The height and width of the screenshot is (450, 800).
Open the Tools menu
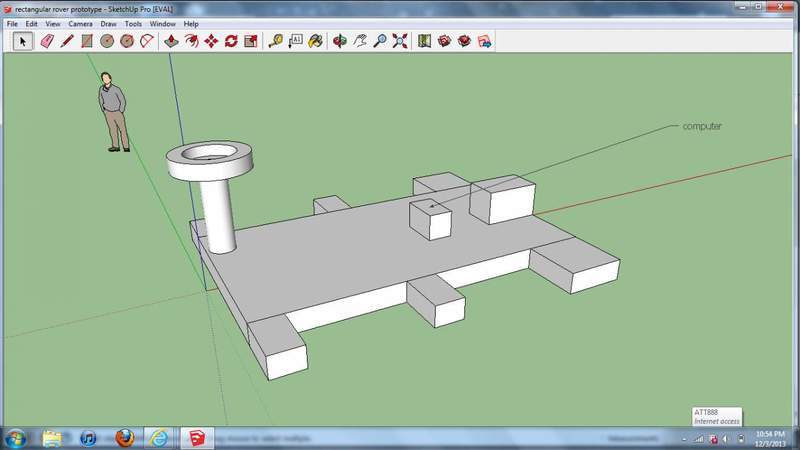click(133, 23)
